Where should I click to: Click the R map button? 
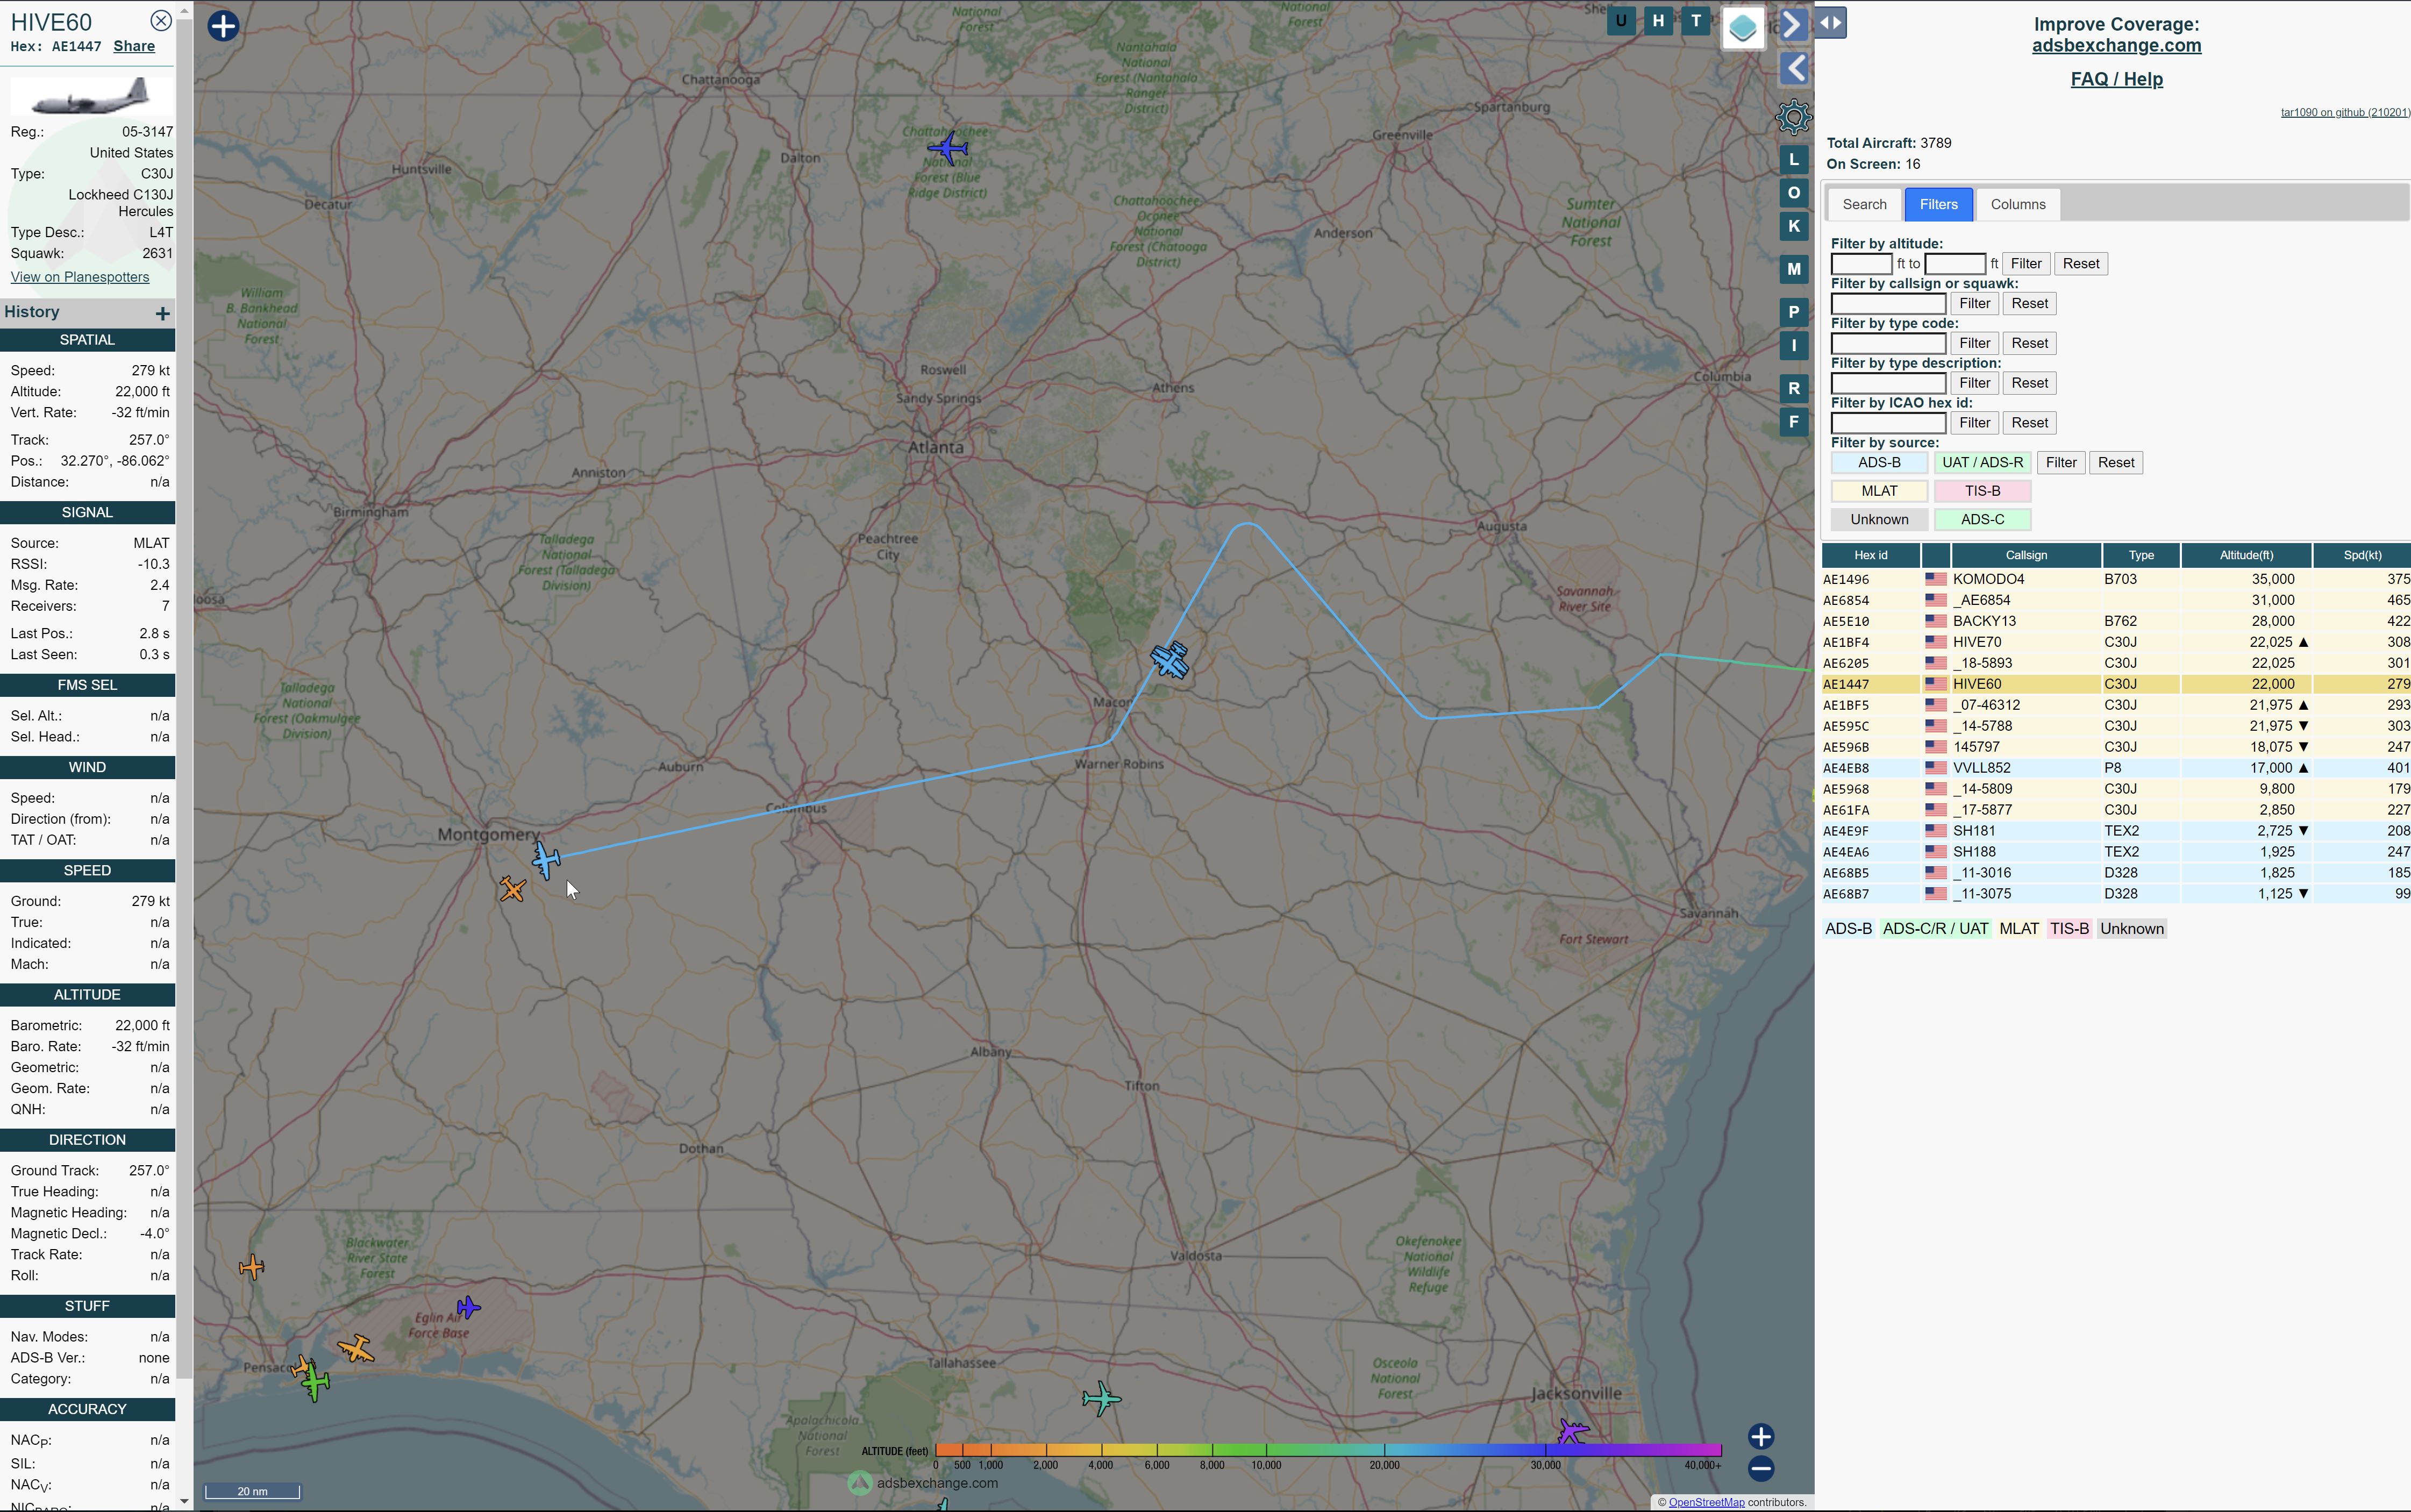(x=1794, y=389)
